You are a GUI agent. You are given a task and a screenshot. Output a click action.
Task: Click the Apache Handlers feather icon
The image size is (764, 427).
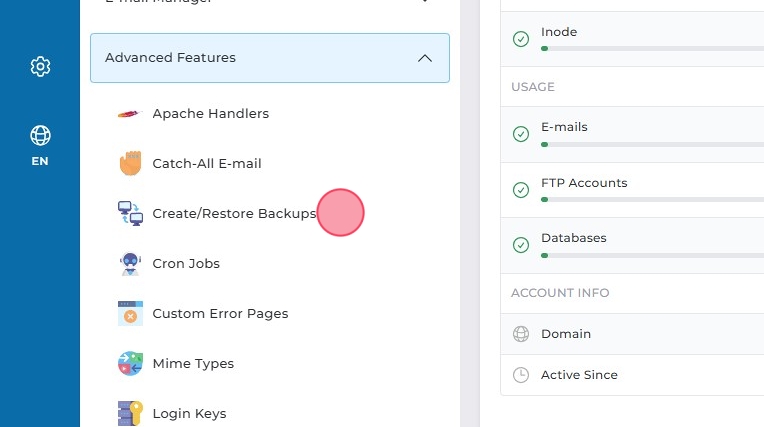click(130, 114)
